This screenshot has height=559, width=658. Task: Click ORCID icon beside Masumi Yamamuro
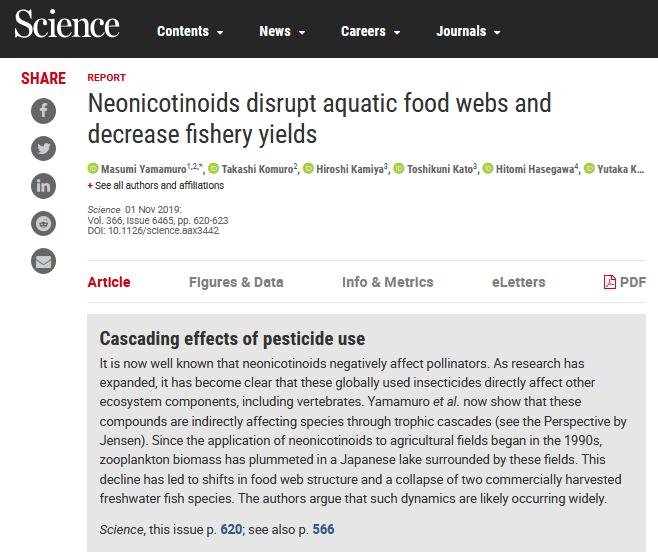[93, 169]
